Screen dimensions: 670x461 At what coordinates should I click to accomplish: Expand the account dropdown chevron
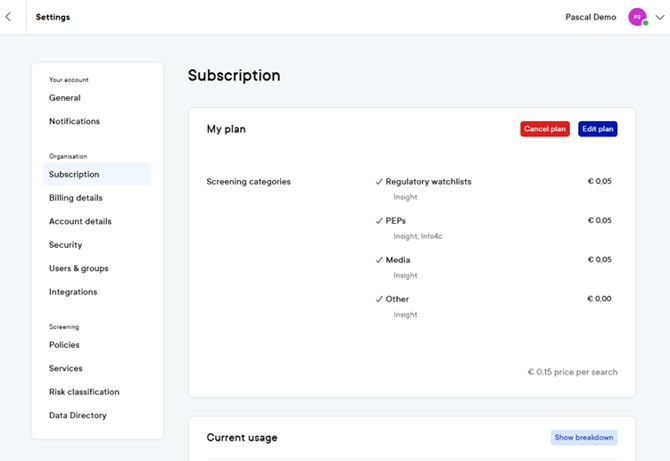point(659,17)
